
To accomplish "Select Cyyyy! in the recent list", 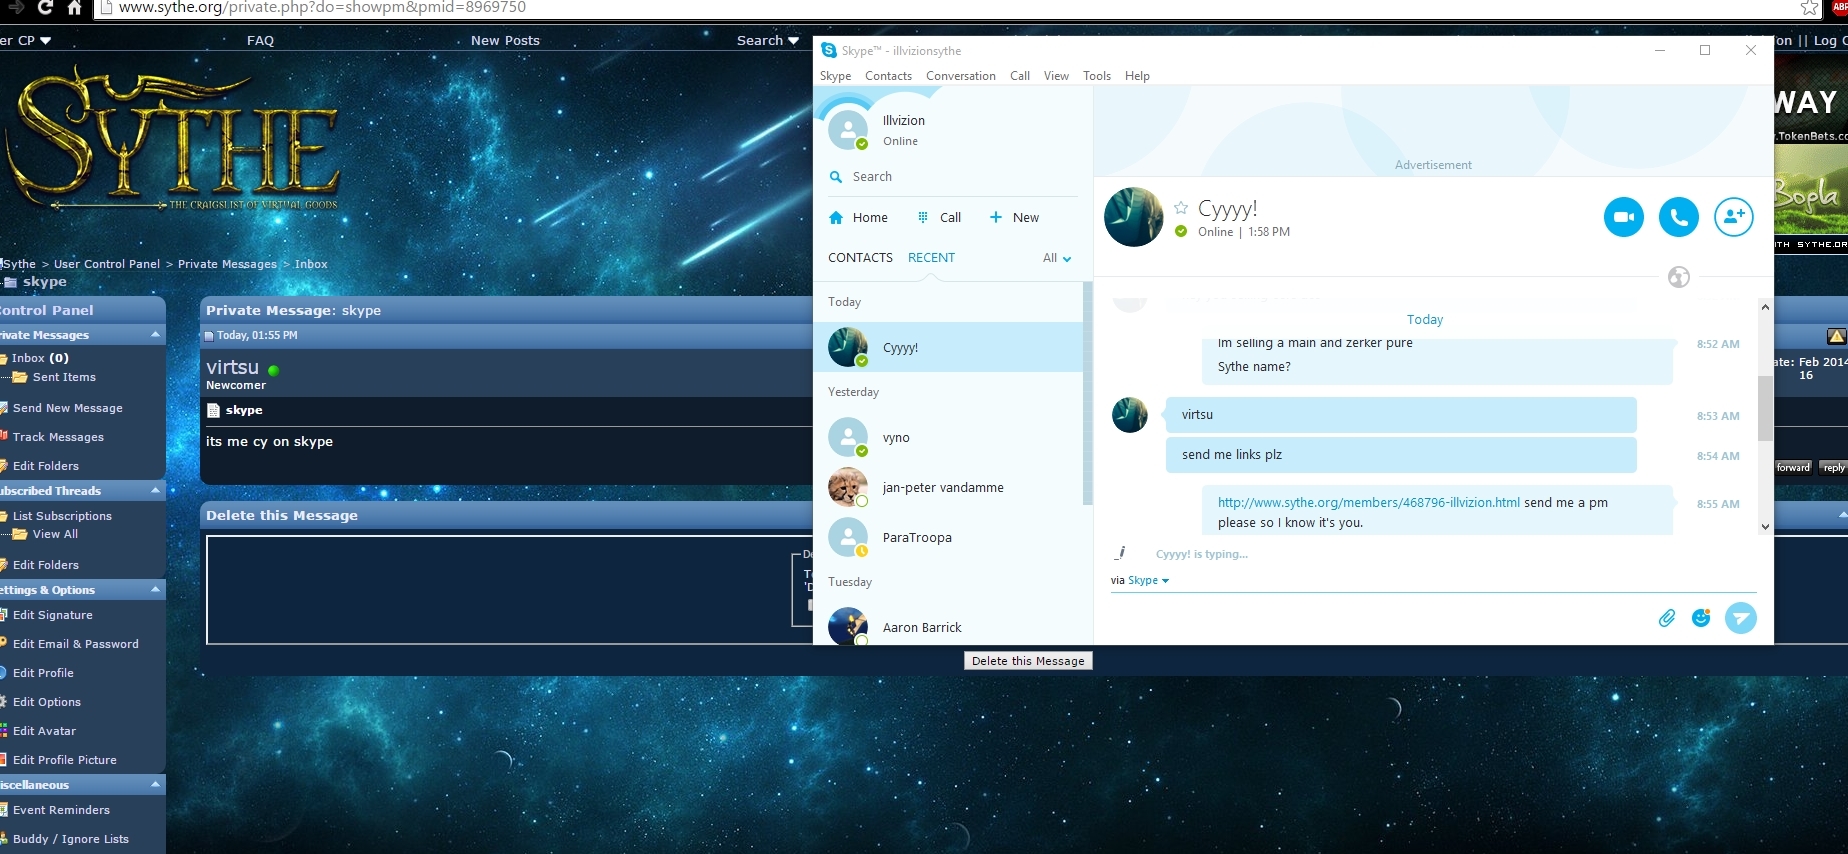I will tap(948, 347).
